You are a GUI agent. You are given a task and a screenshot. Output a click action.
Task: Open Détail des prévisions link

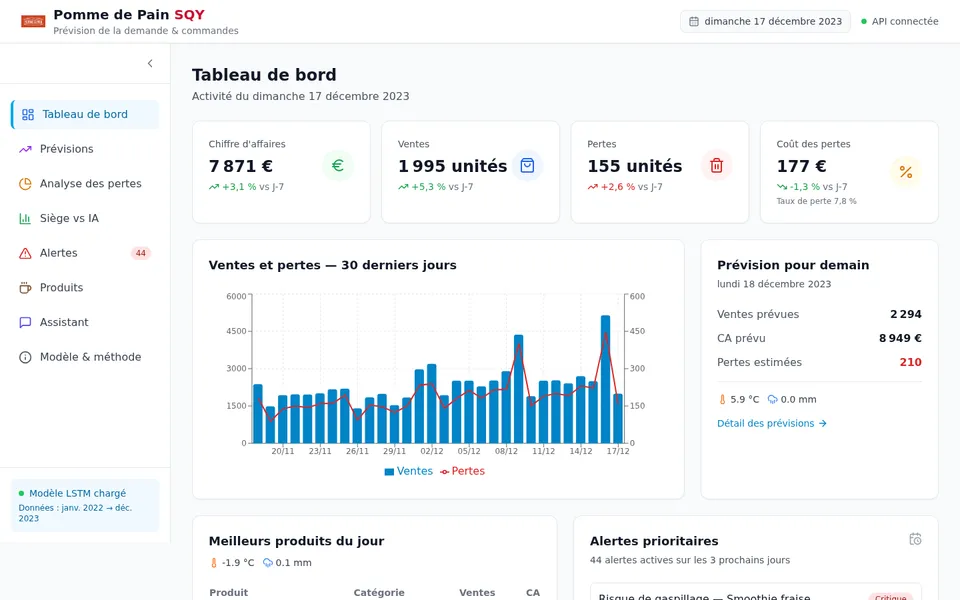(x=771, y=423)
